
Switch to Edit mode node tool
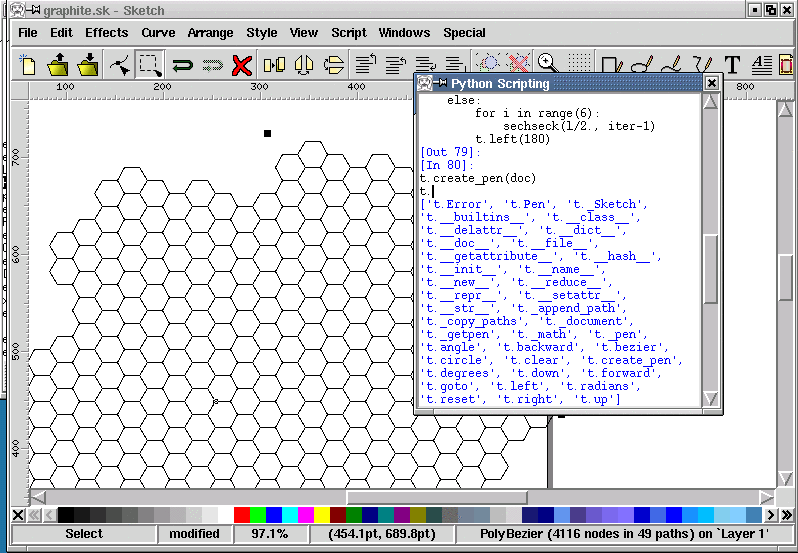[x=120, y=65]
